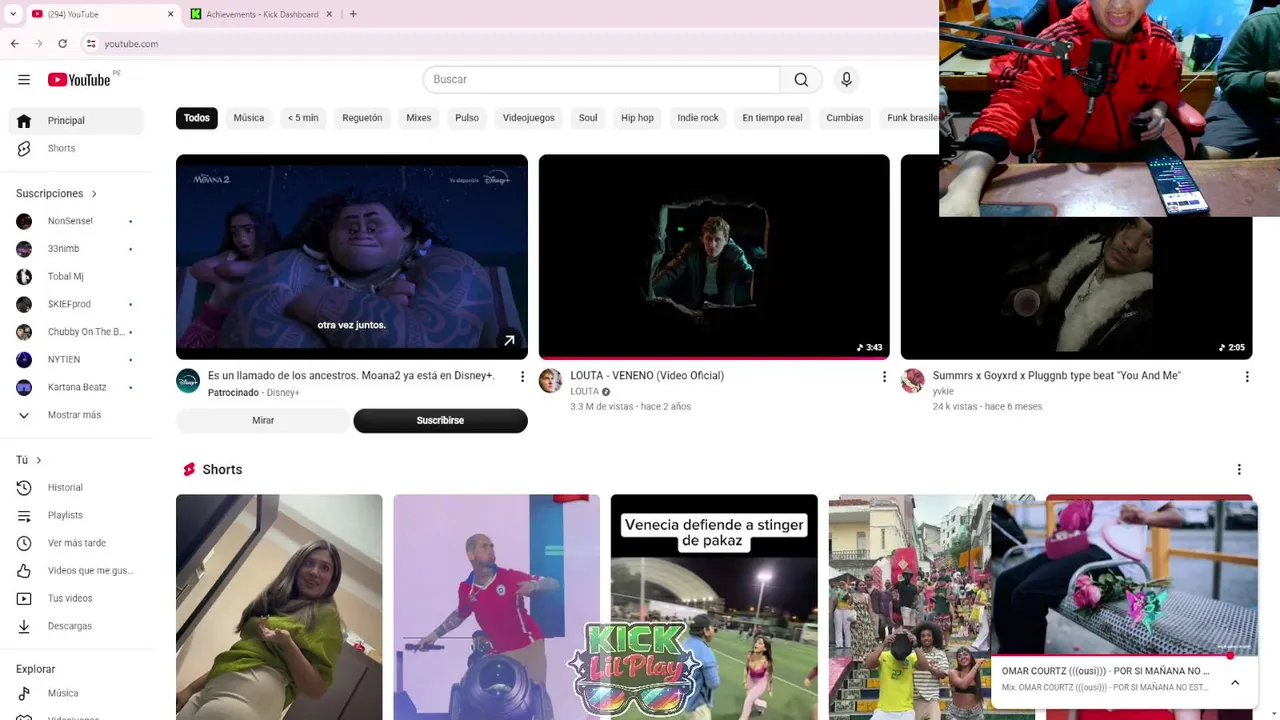
Task: Click the search magnifier button
Action: (x=801, y=80)
